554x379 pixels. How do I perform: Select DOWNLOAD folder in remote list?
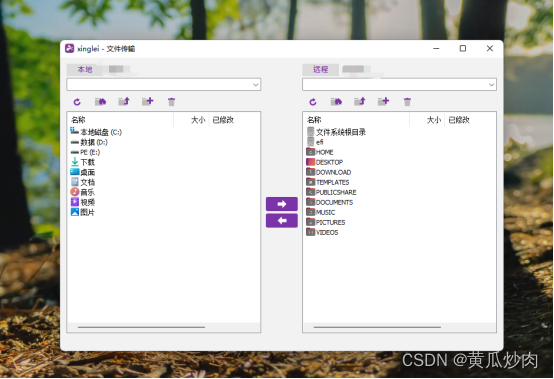coord(329,172)
